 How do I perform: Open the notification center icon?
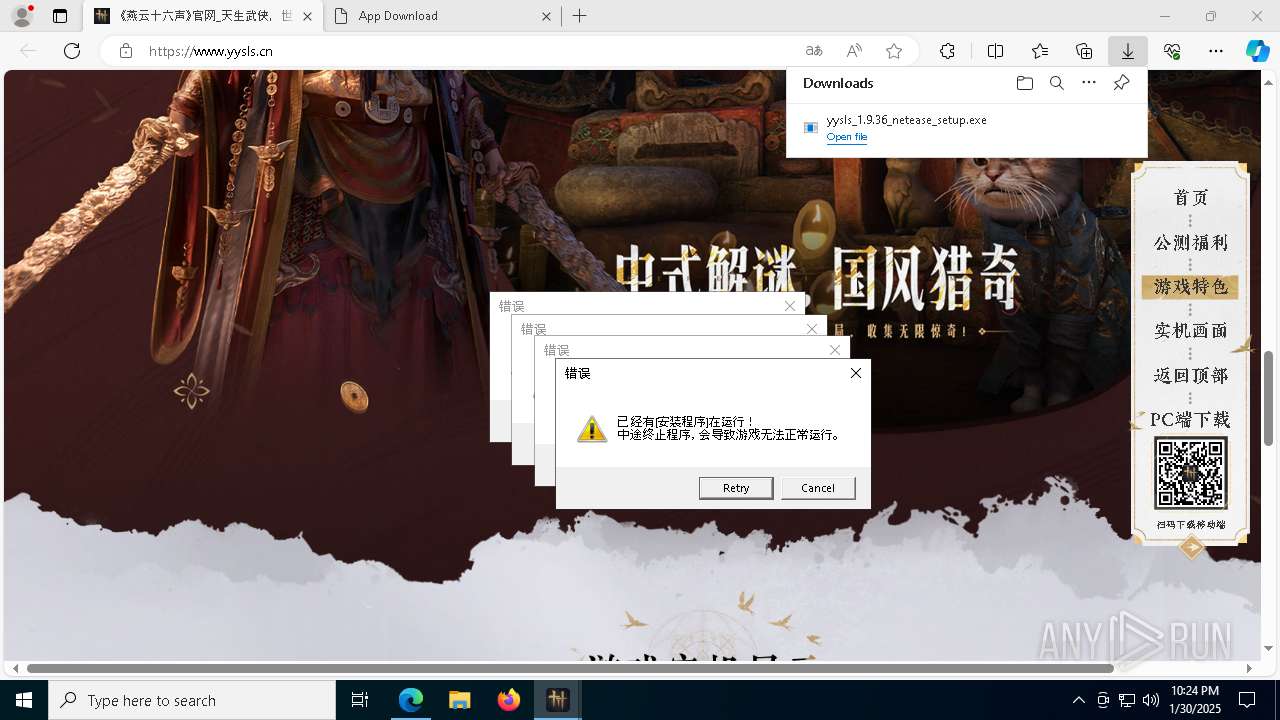tap(1247, 700)
